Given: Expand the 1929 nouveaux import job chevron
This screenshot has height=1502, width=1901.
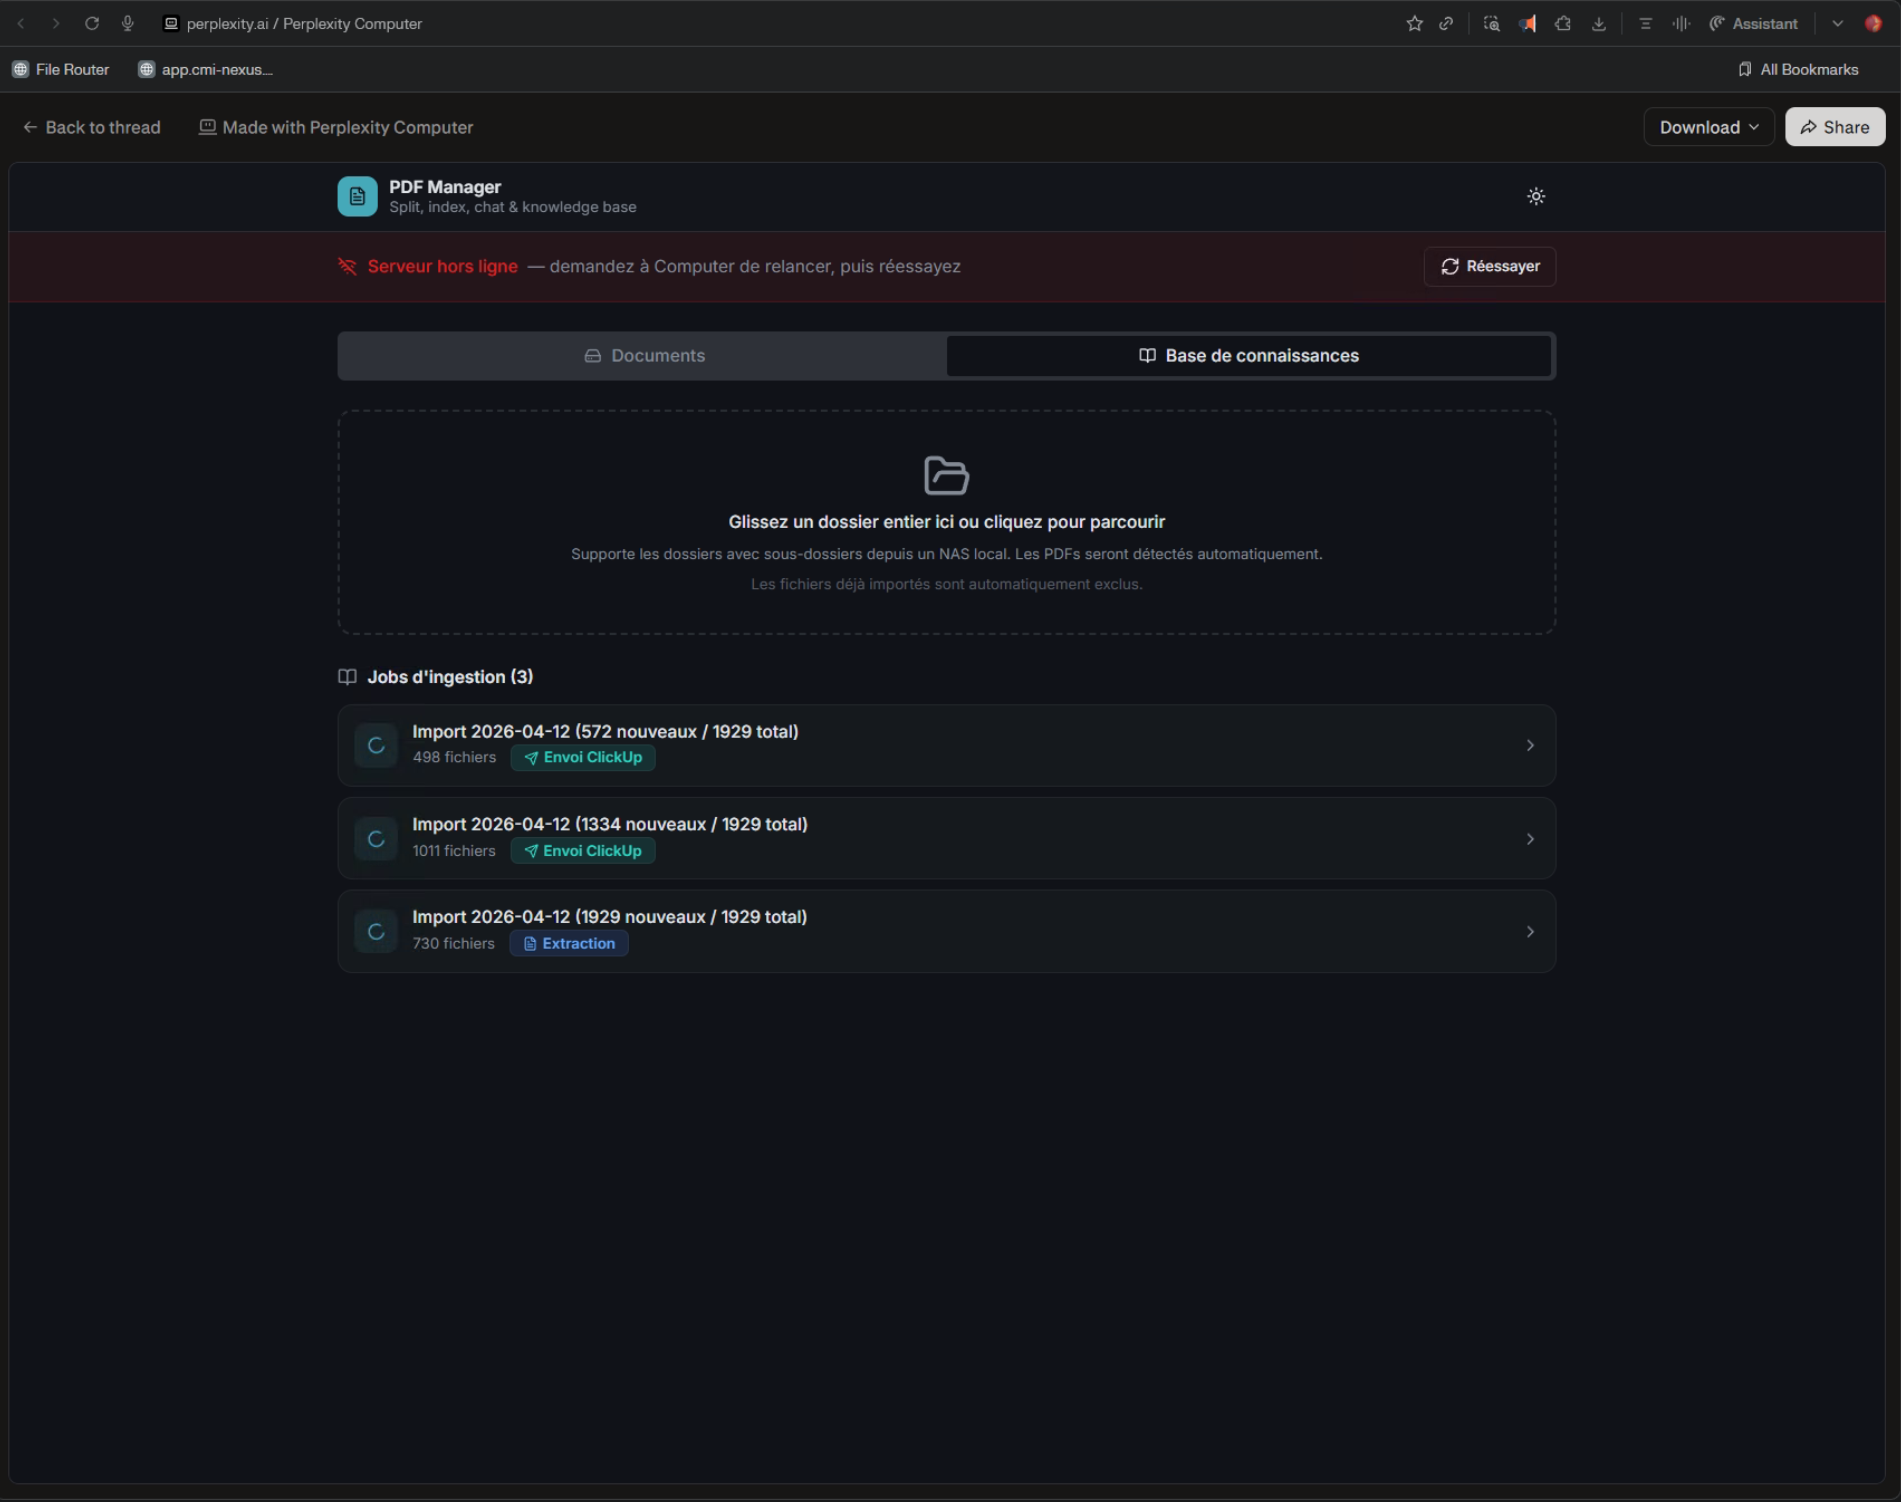Looking at the screenshot, I should 1529,932.
